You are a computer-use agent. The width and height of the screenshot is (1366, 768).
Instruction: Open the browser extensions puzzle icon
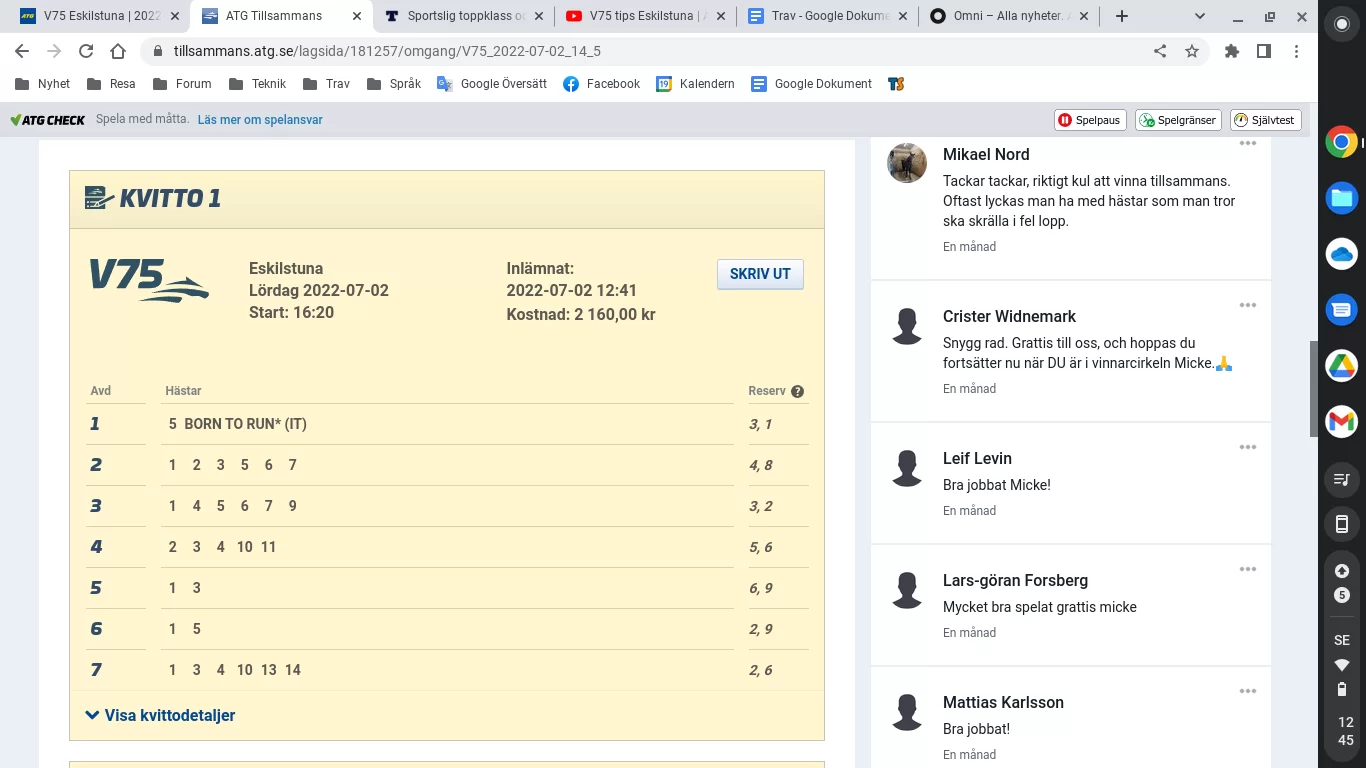pyautogui.click(x=1232, y=52)
